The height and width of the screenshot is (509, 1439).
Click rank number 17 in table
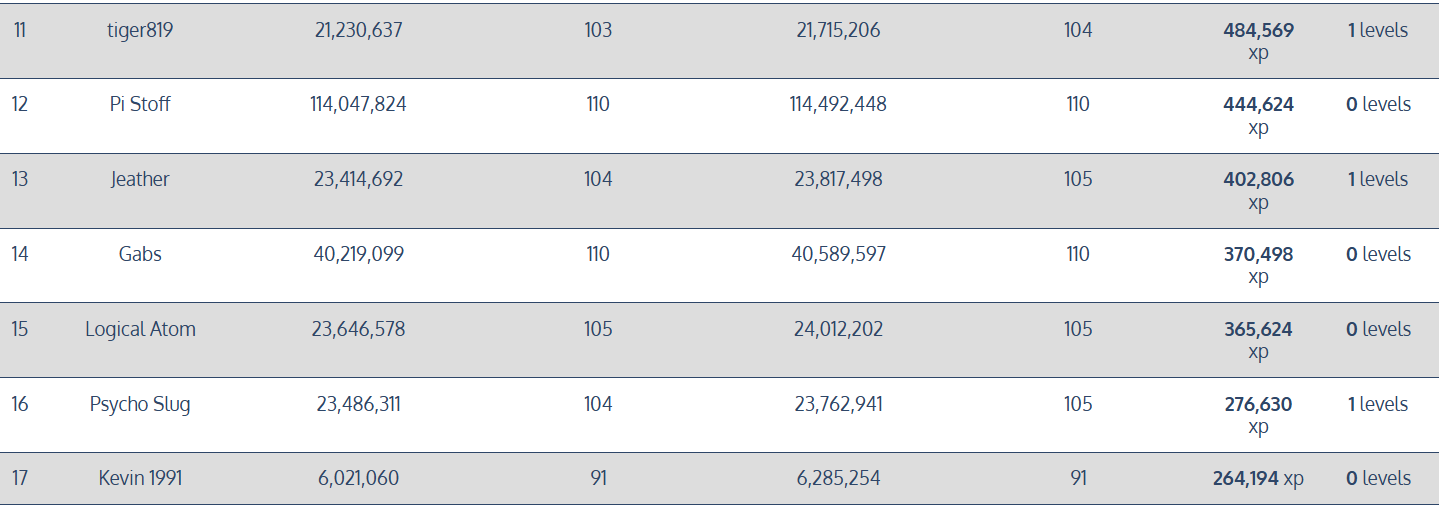click(x=20, y=478)
